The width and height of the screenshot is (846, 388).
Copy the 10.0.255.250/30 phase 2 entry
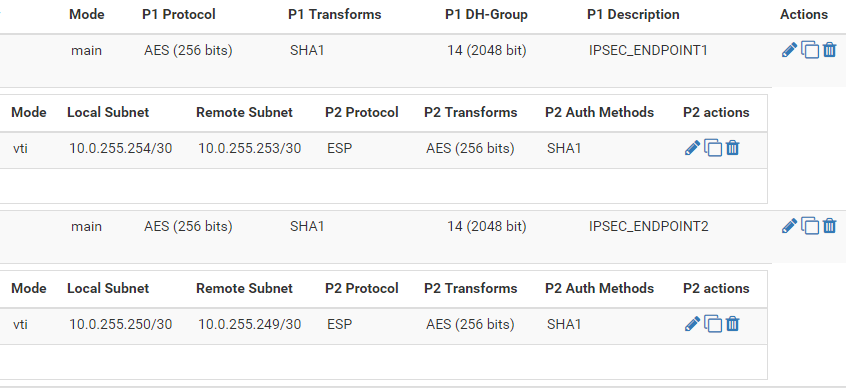(x=713, y=324)
